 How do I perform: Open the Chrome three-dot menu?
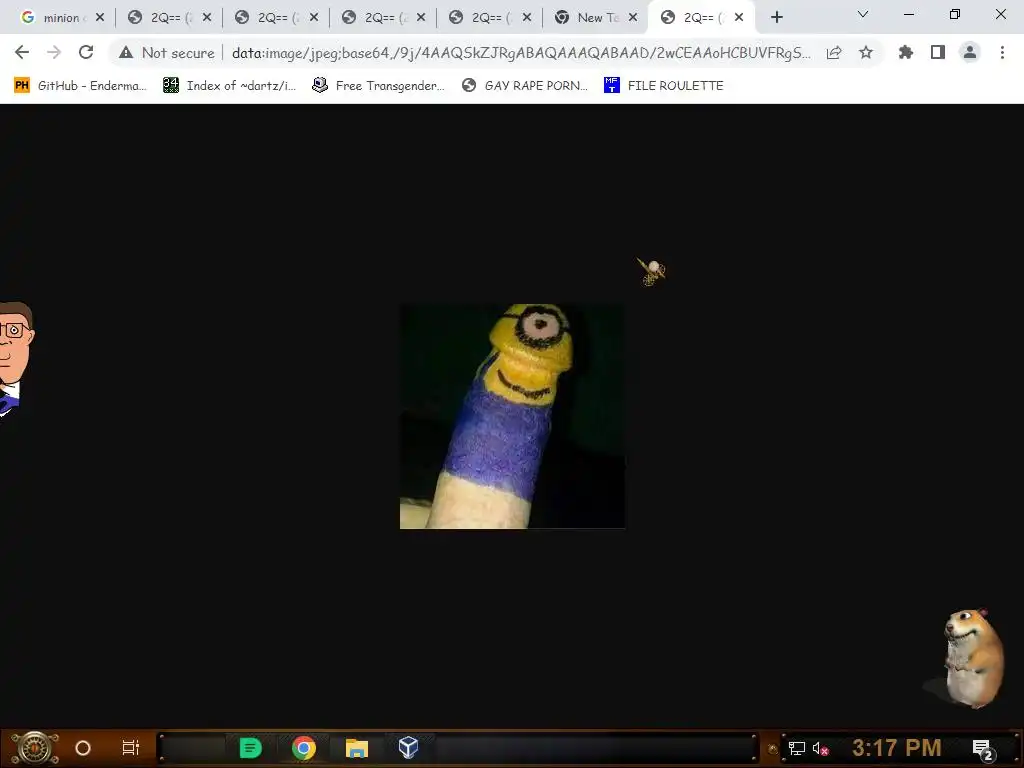1002,52
